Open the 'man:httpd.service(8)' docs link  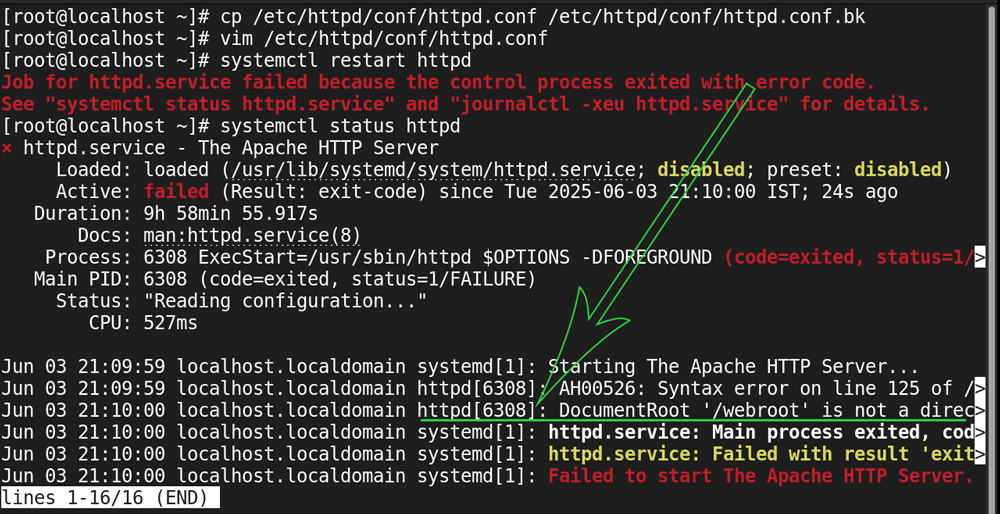click(253, 236)
